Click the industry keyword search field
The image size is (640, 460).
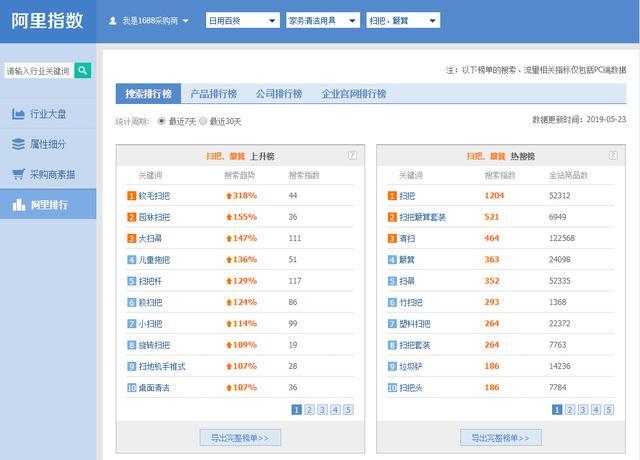point(39,71)
